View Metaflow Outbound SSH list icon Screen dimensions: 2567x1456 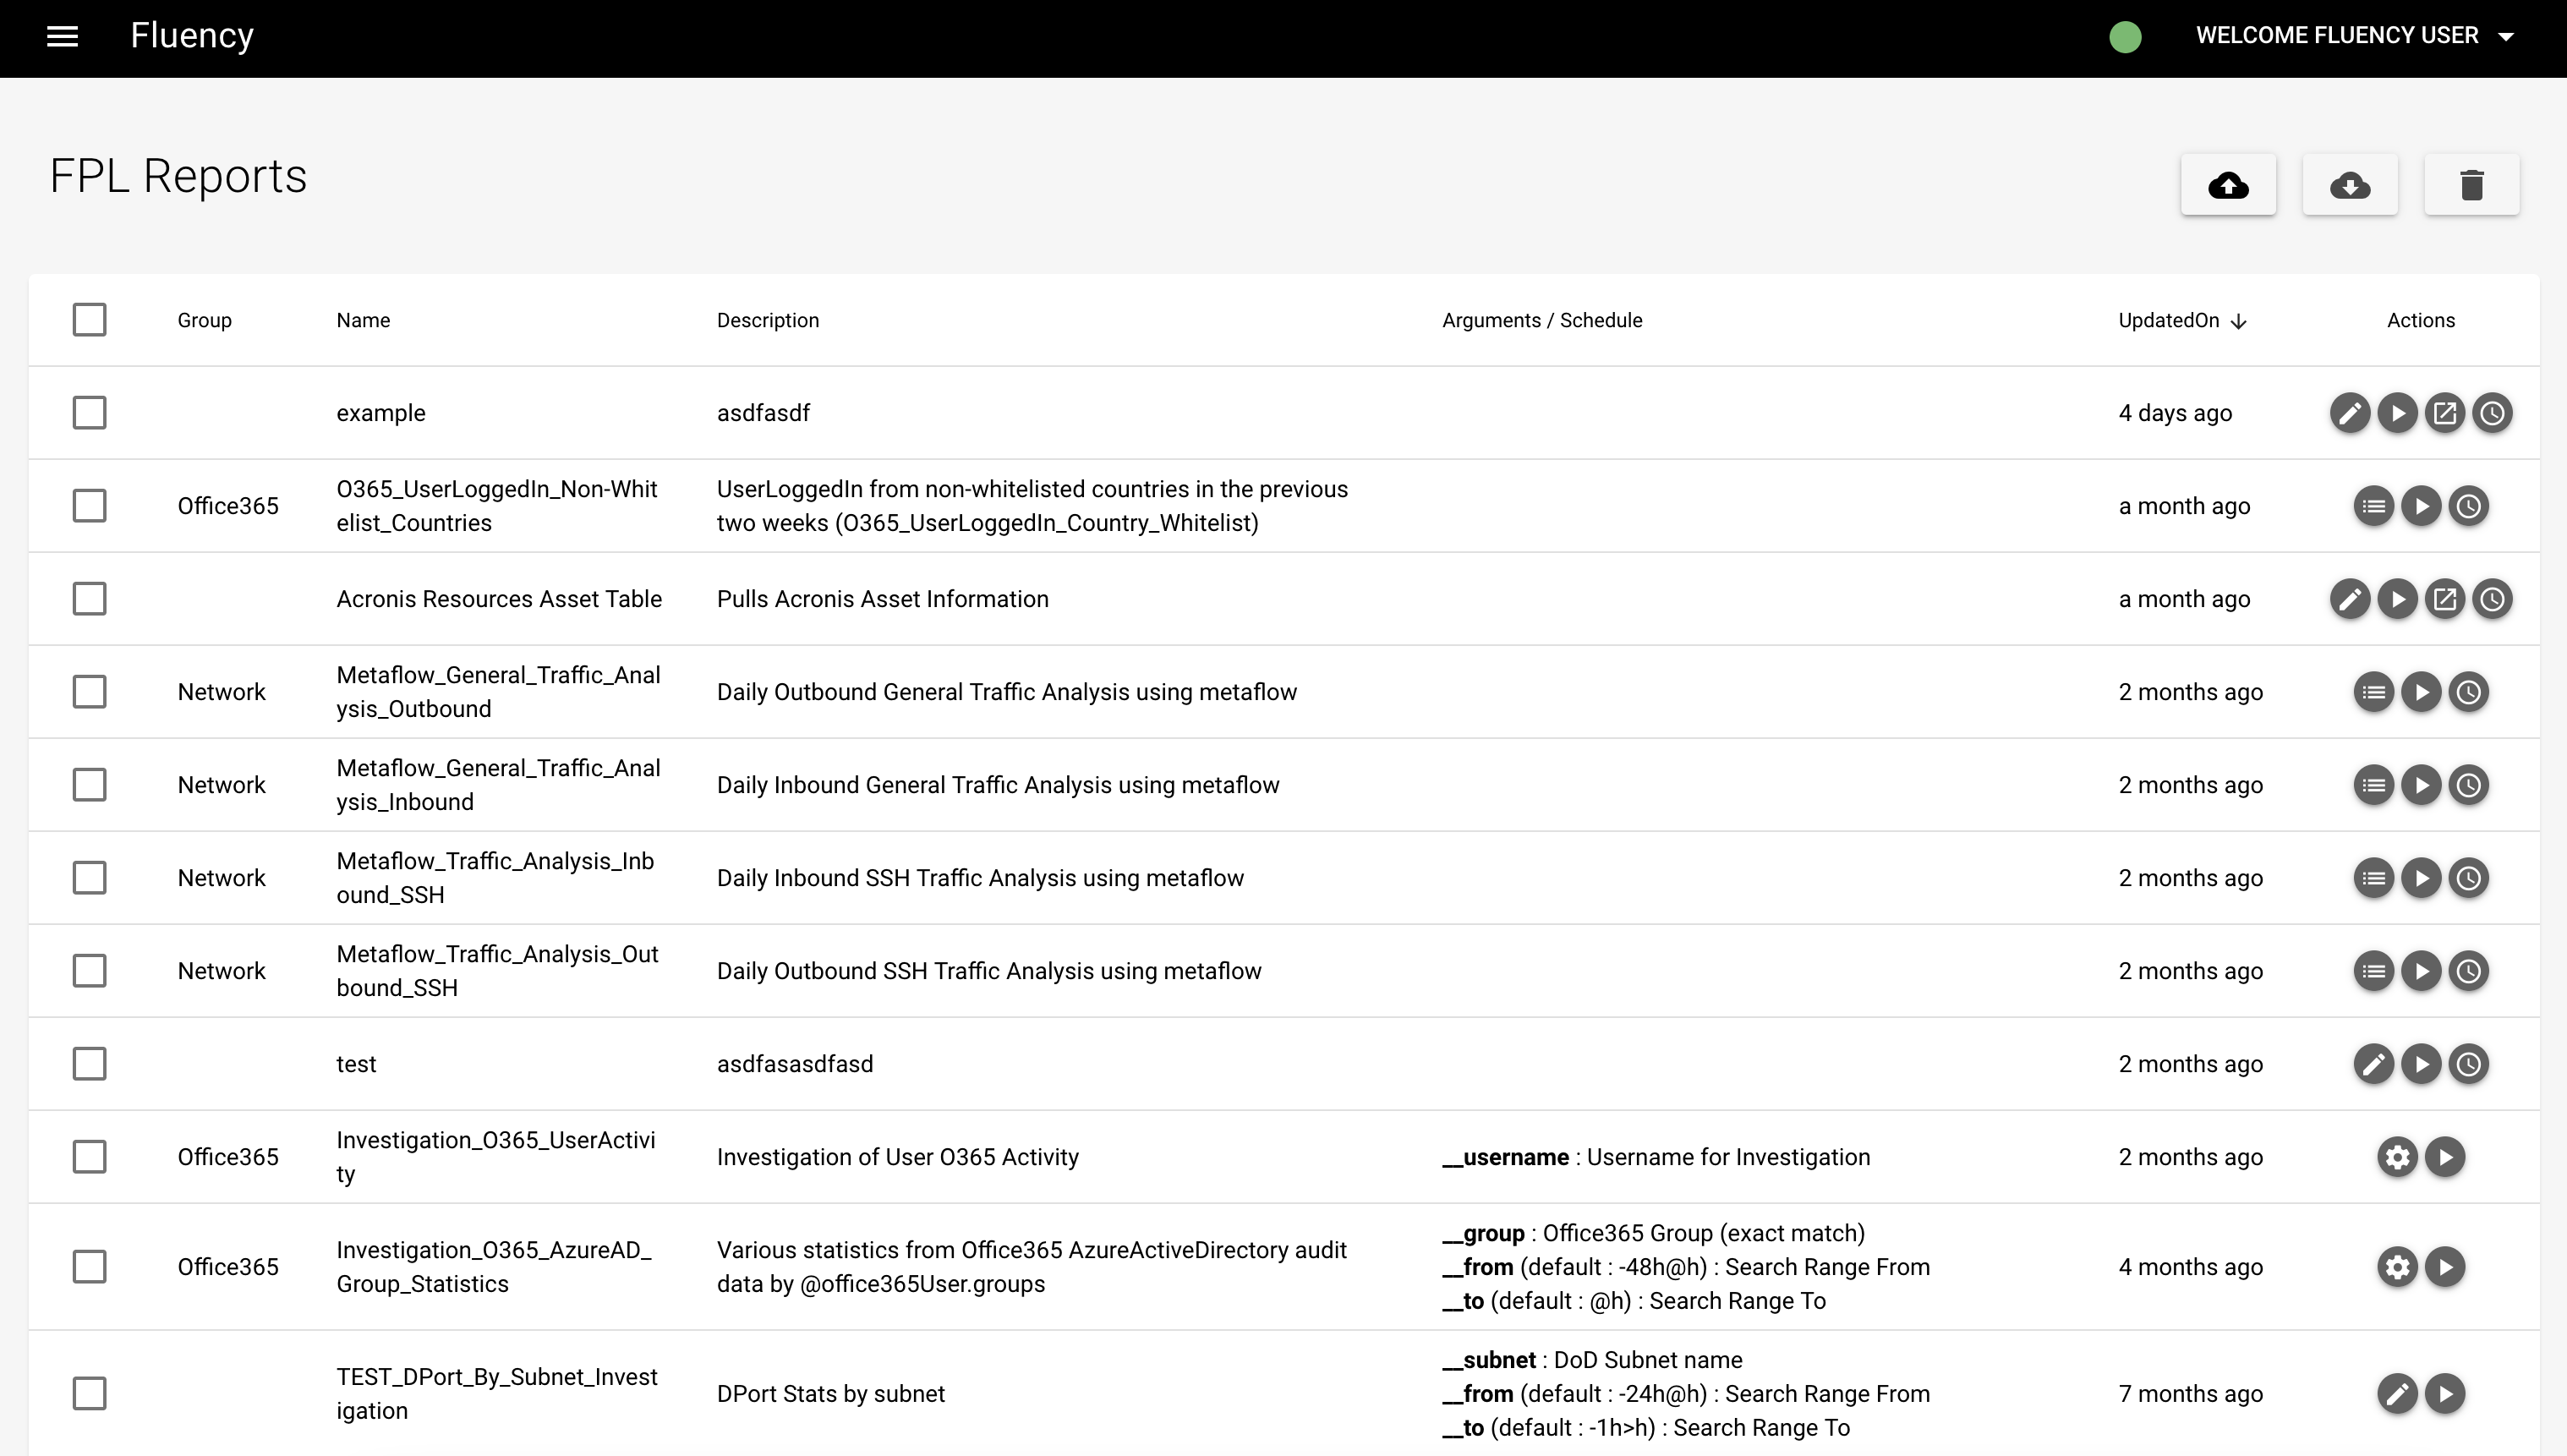coord(2373,971)
